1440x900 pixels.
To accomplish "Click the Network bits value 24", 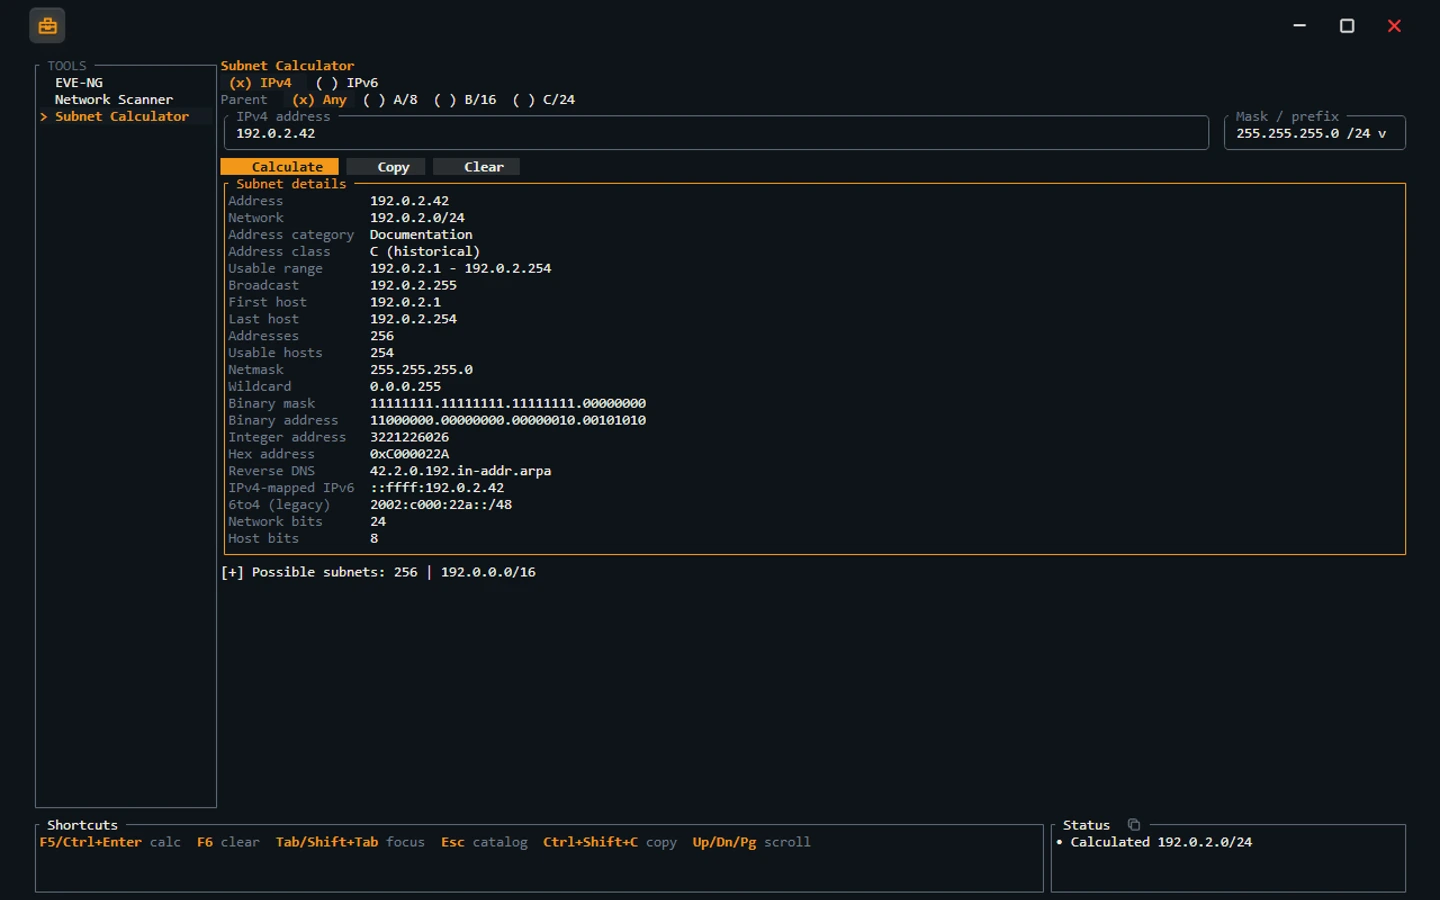I will click(378, 522).
